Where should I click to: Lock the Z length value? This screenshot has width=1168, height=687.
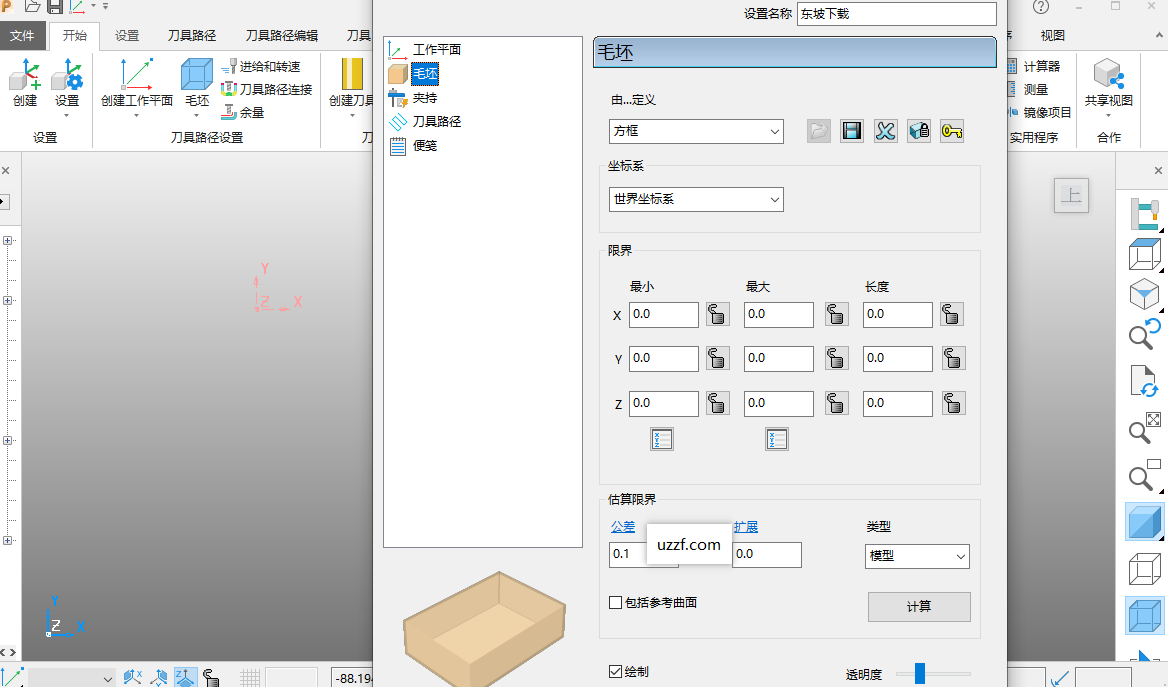pyautogui.click(x=953, y=403)
